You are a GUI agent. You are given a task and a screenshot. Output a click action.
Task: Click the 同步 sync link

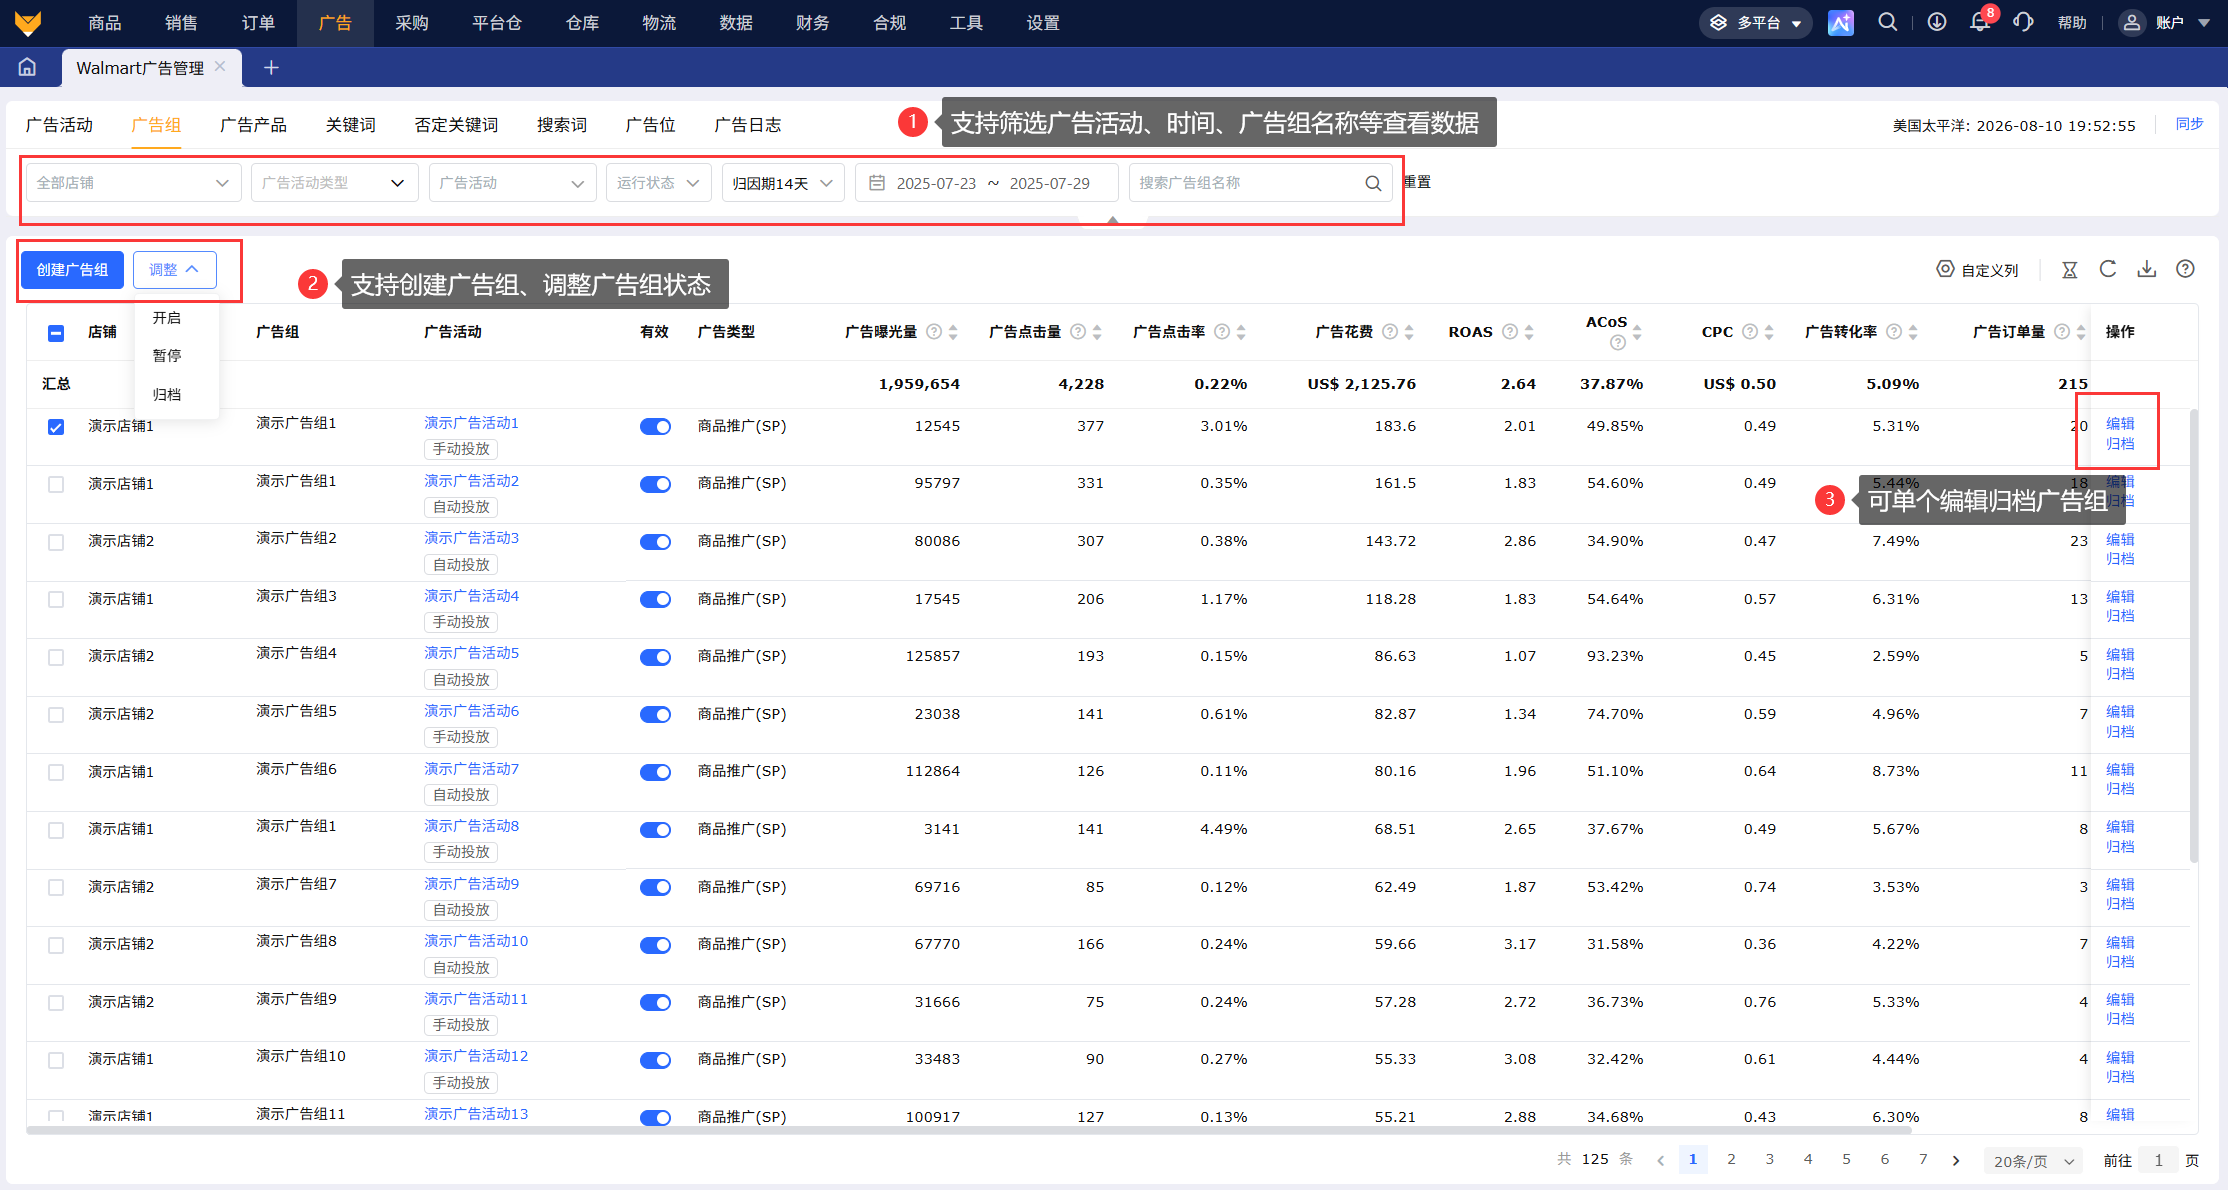pyautogui.click(x=2189, y=124)
